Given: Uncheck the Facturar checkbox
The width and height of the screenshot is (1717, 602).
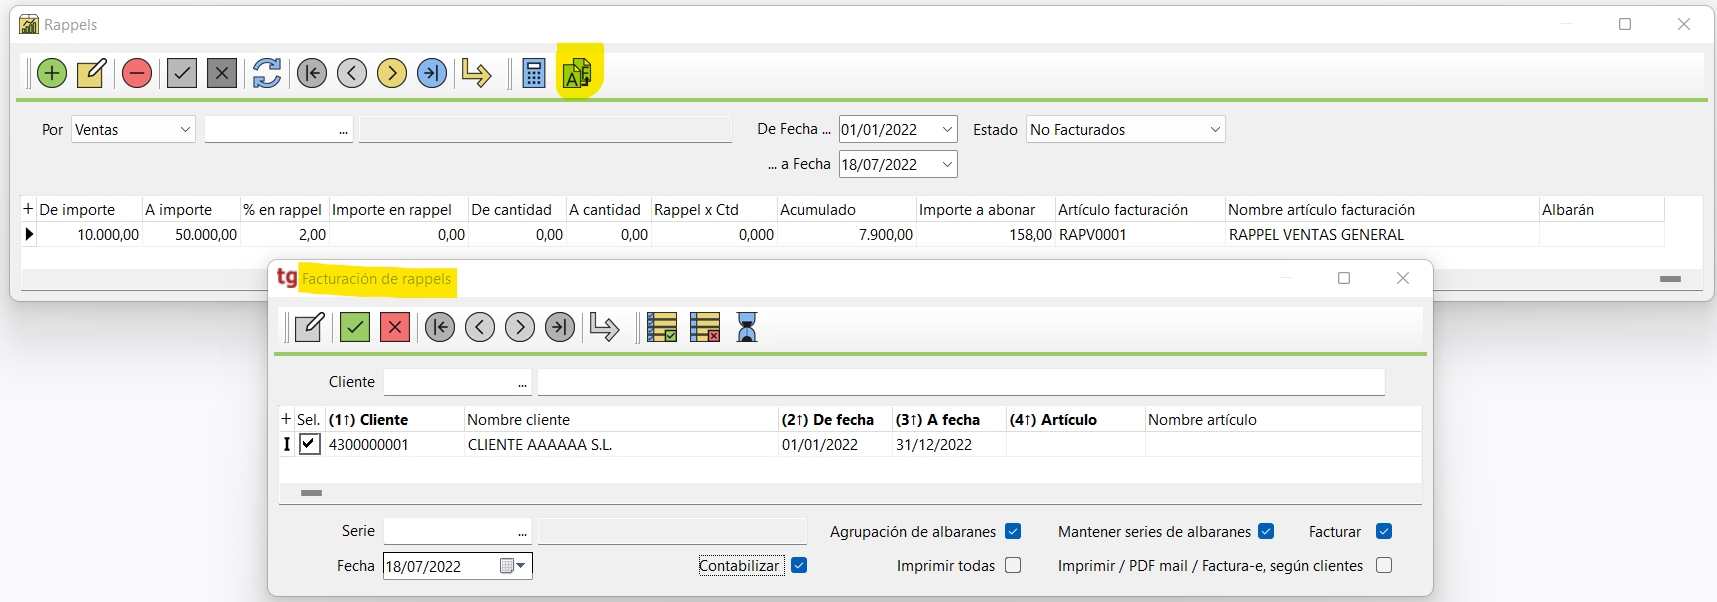Looking at the screenshot, I should [x=1384, y=531].
